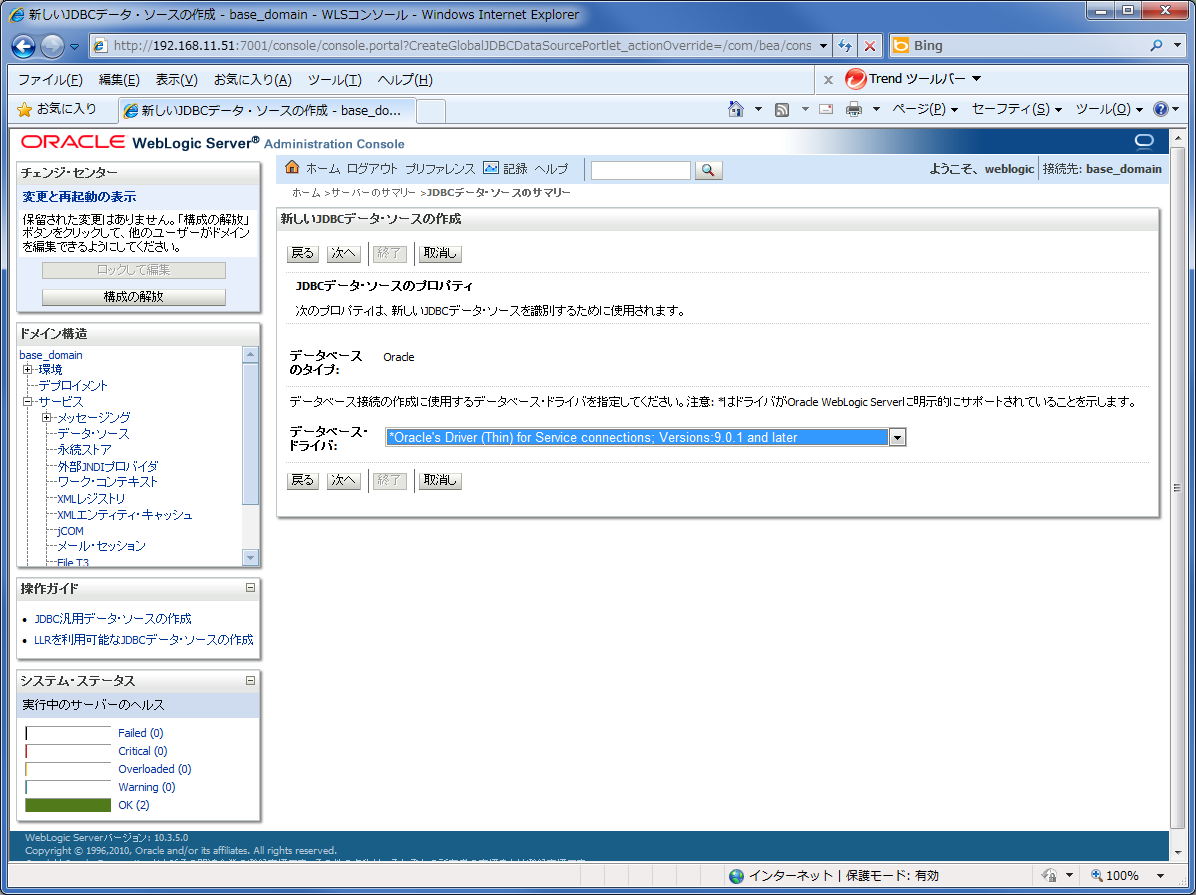Click the domain tree scrollbar up arrow
This screenshot has height=895, width=1196.
(250, 355)
